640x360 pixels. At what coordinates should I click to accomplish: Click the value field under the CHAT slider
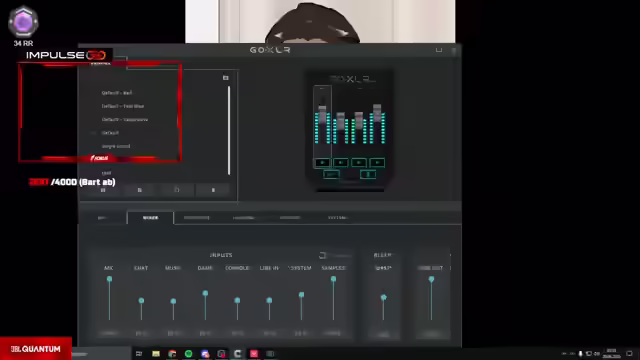[141, 333]
